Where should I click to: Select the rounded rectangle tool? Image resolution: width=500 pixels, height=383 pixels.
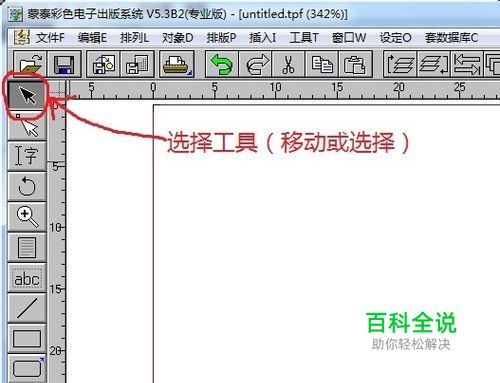pyautogui.click(x=27, y=368)
